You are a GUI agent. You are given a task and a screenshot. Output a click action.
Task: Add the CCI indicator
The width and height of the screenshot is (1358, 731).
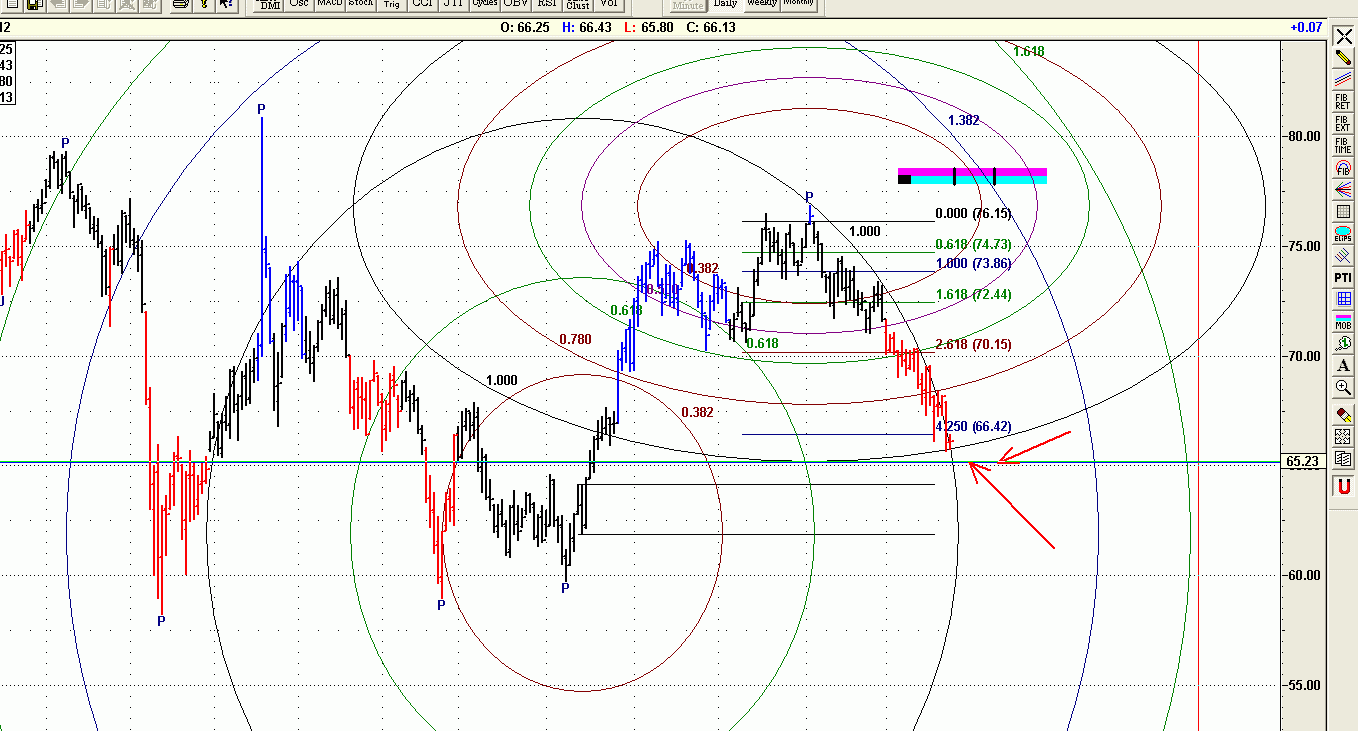422,4
